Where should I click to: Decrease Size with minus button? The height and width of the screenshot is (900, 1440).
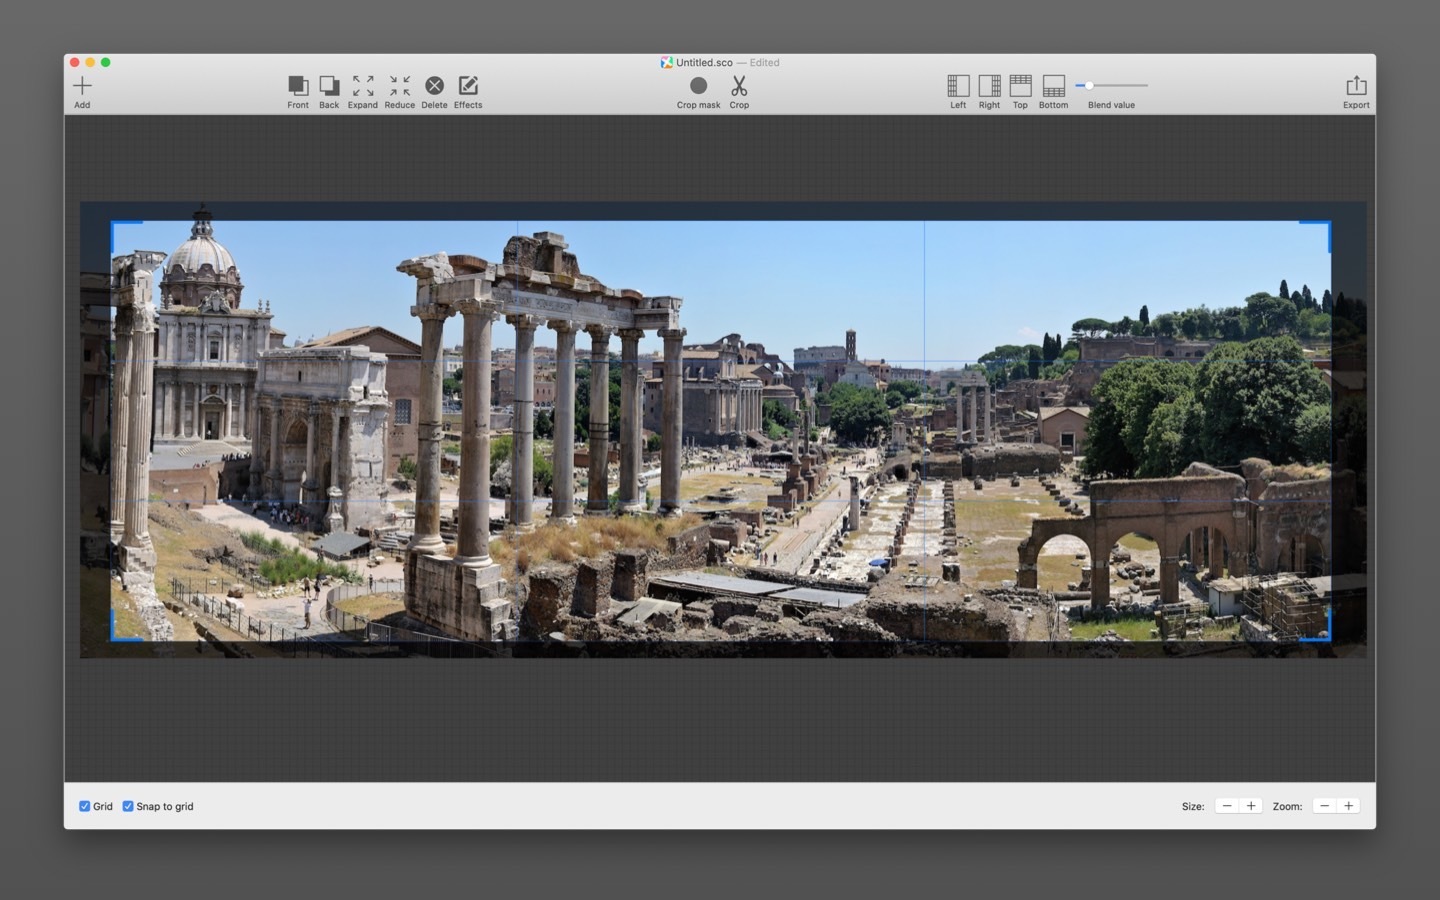pos(1227,806)
